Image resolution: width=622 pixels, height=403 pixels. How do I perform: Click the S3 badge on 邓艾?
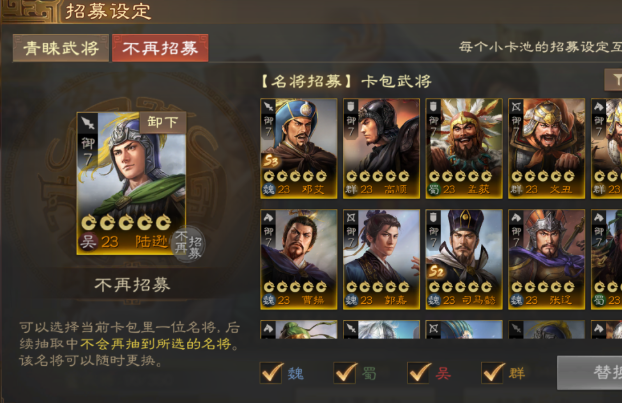[271, 161]
